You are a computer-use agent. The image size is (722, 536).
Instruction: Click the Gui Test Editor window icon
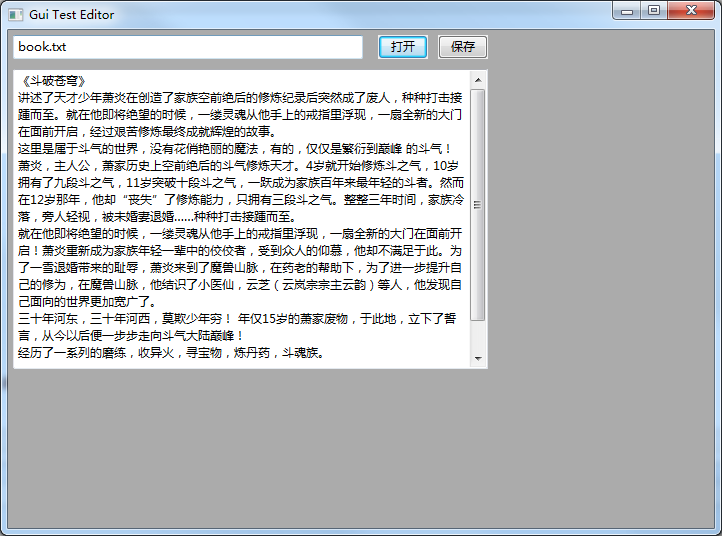16,15
